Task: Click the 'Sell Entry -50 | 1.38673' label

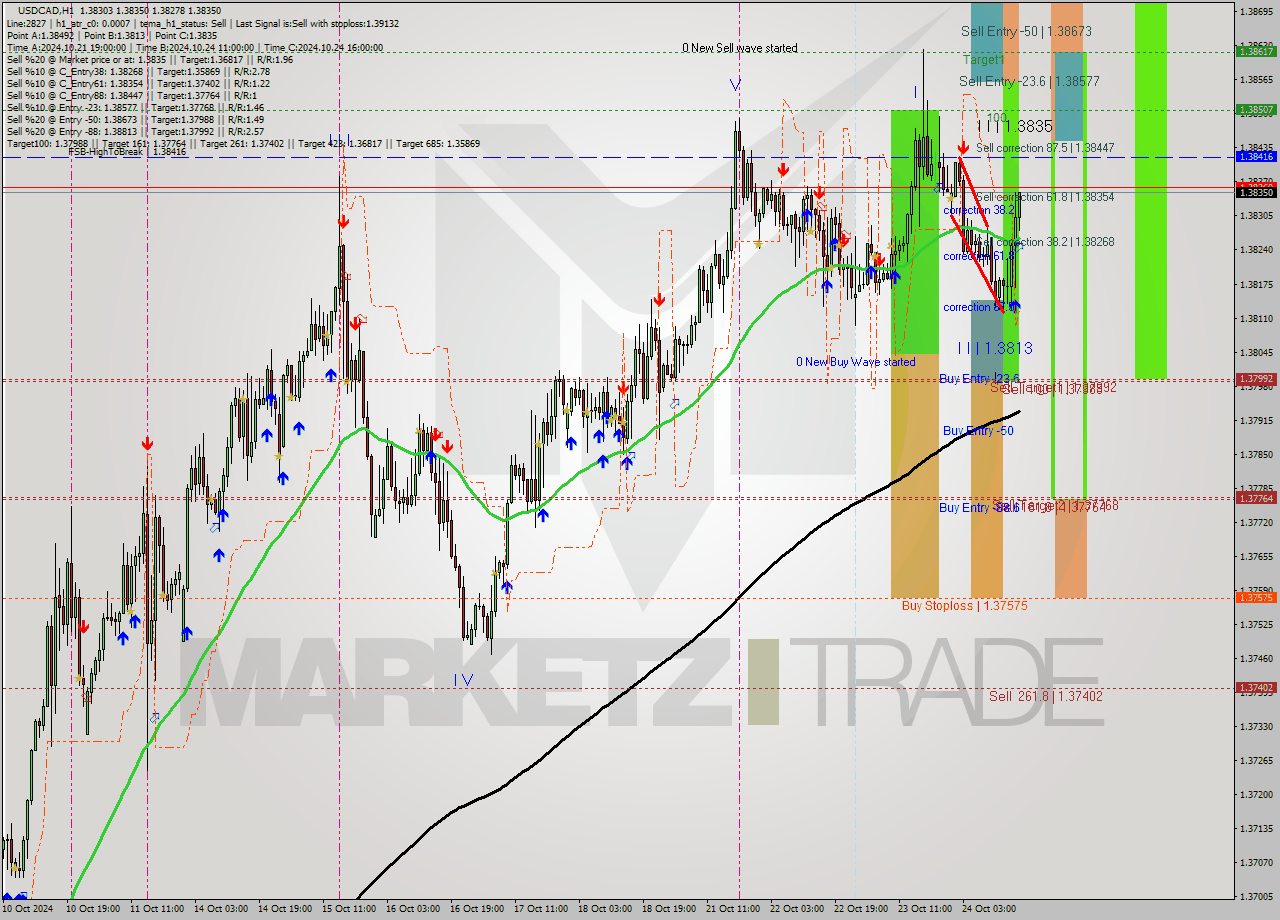Action: (1026, 31)
